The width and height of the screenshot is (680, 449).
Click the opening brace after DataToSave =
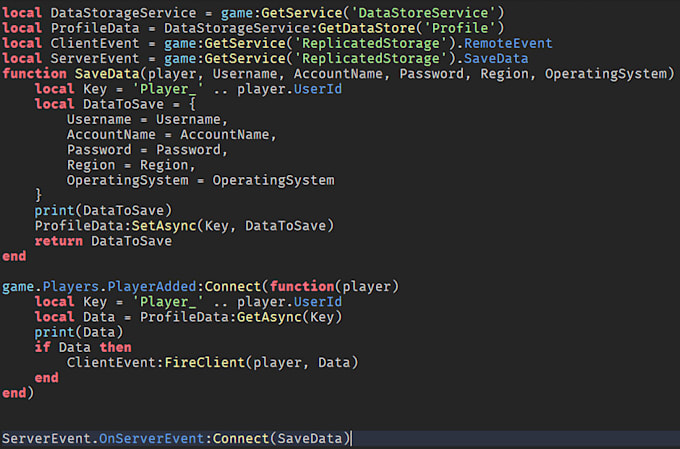193,104
